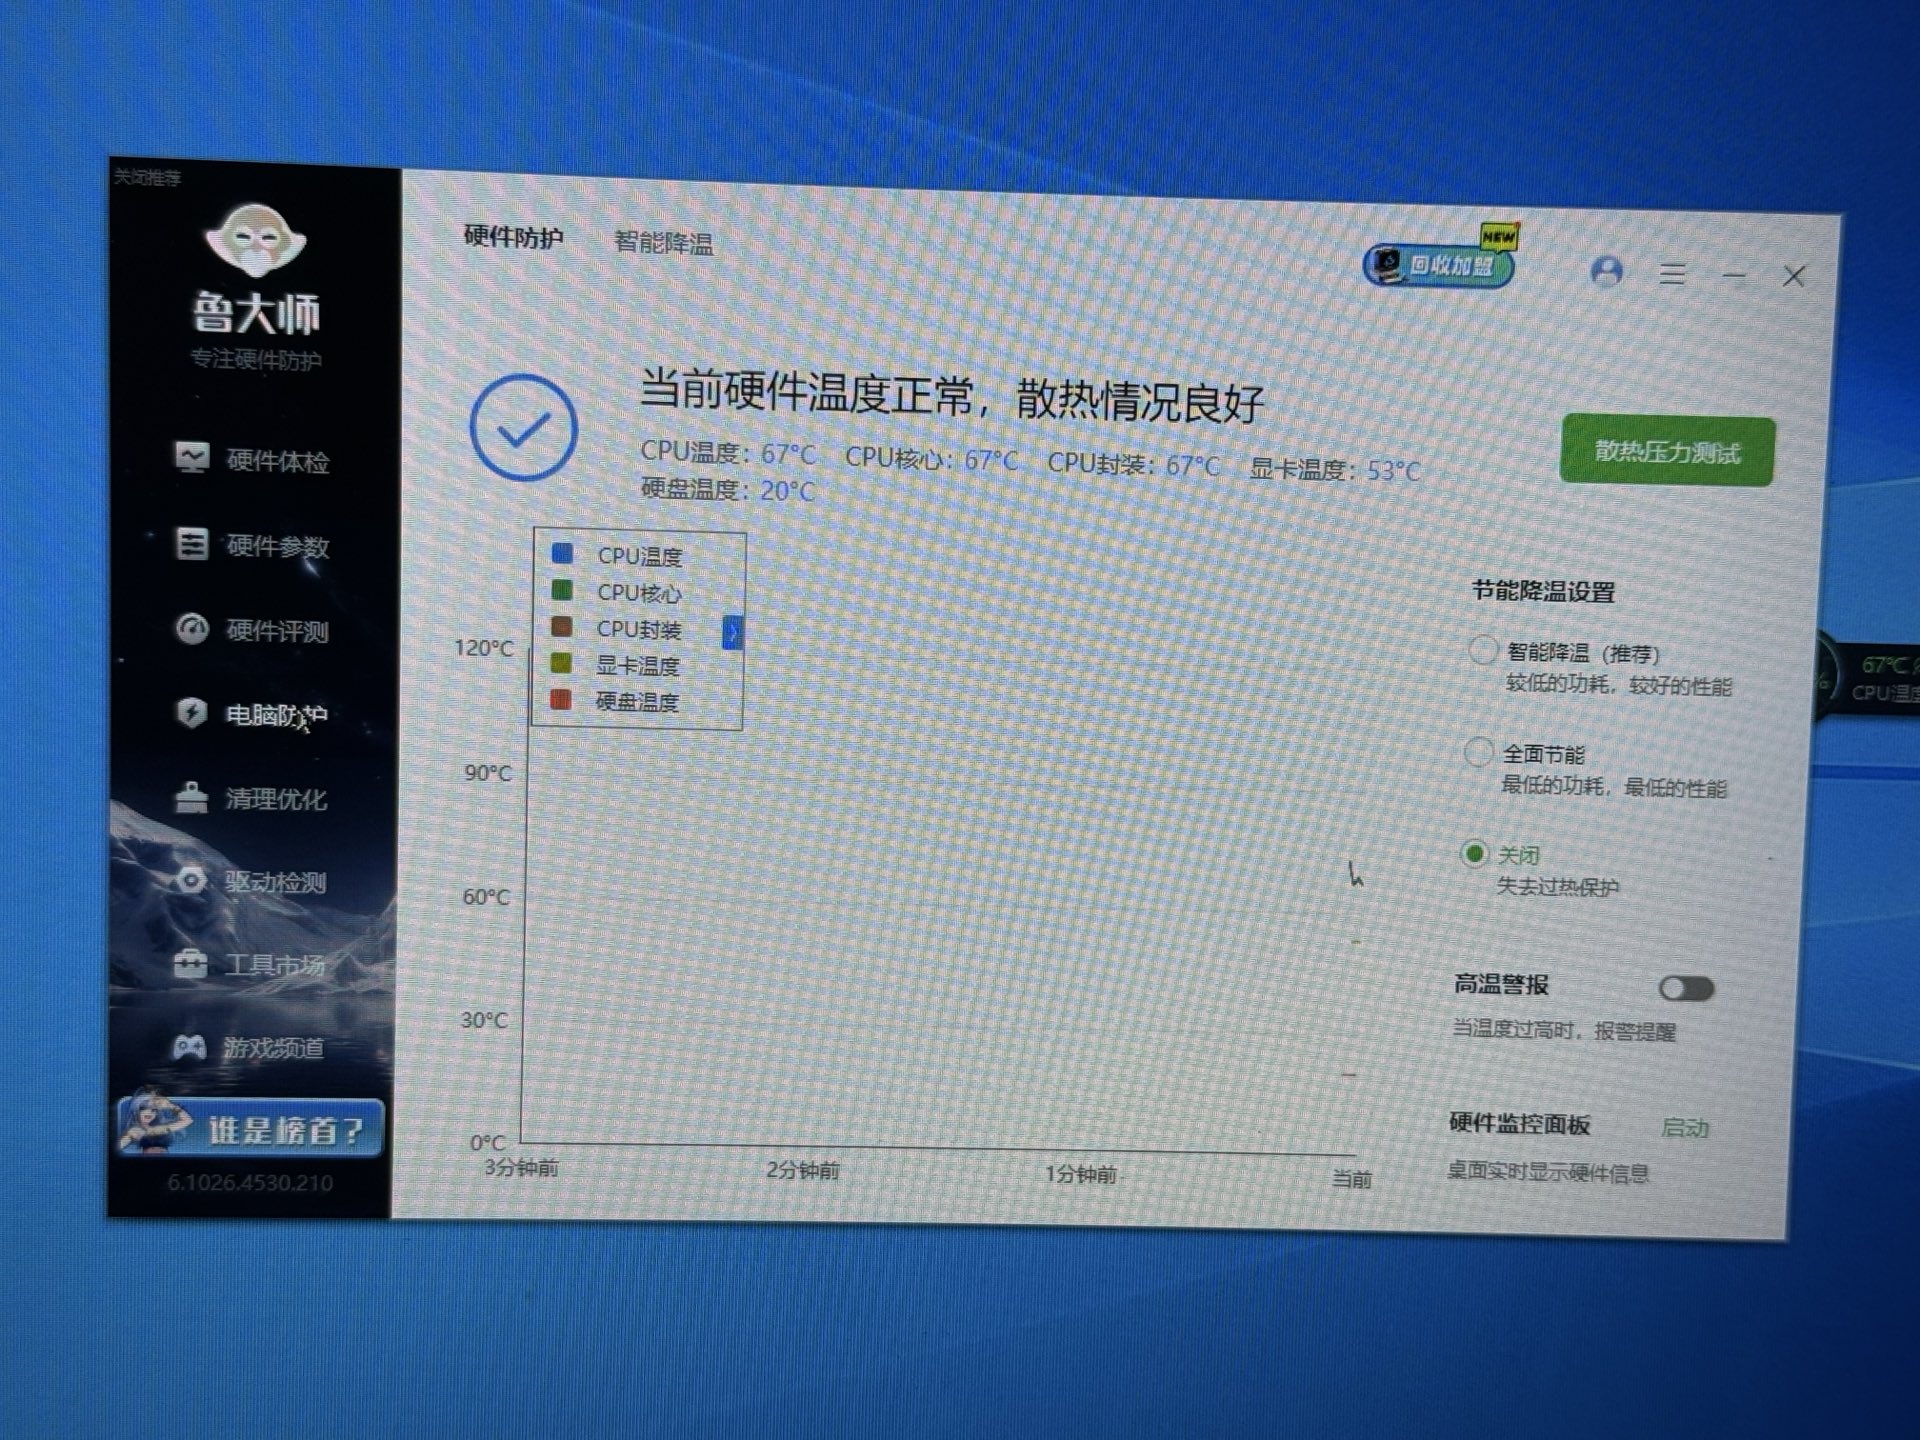This screenshot has height=1440, width=1920.
Task: Select 关闭 cooling radio option
Action: 1474,853
